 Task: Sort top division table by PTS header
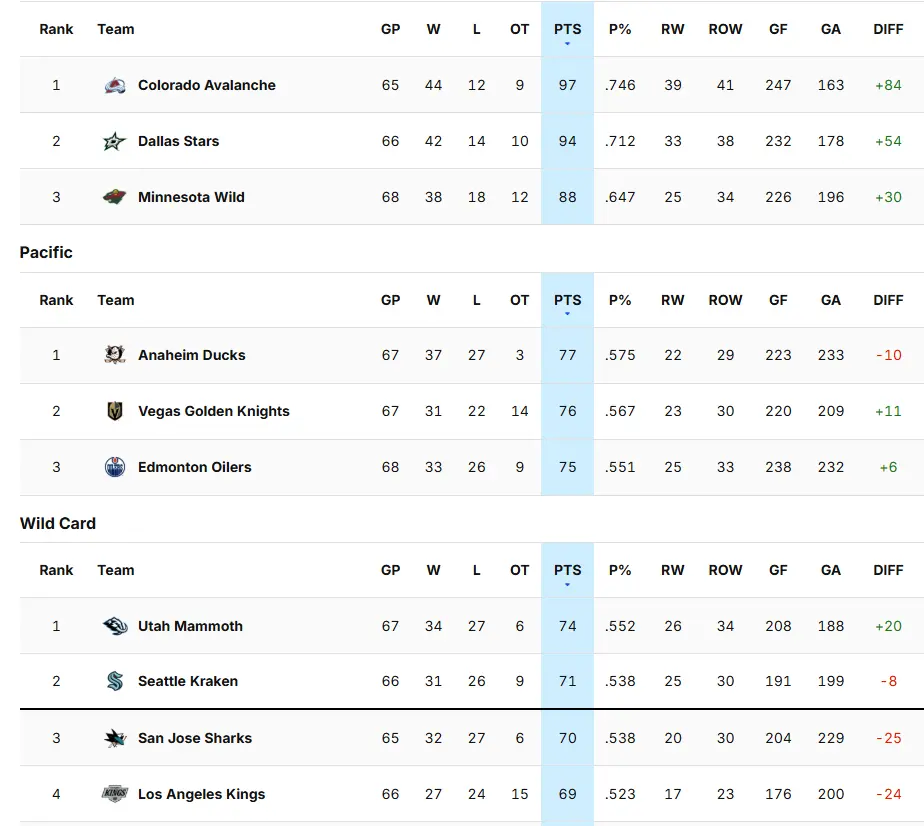point(567,29)
